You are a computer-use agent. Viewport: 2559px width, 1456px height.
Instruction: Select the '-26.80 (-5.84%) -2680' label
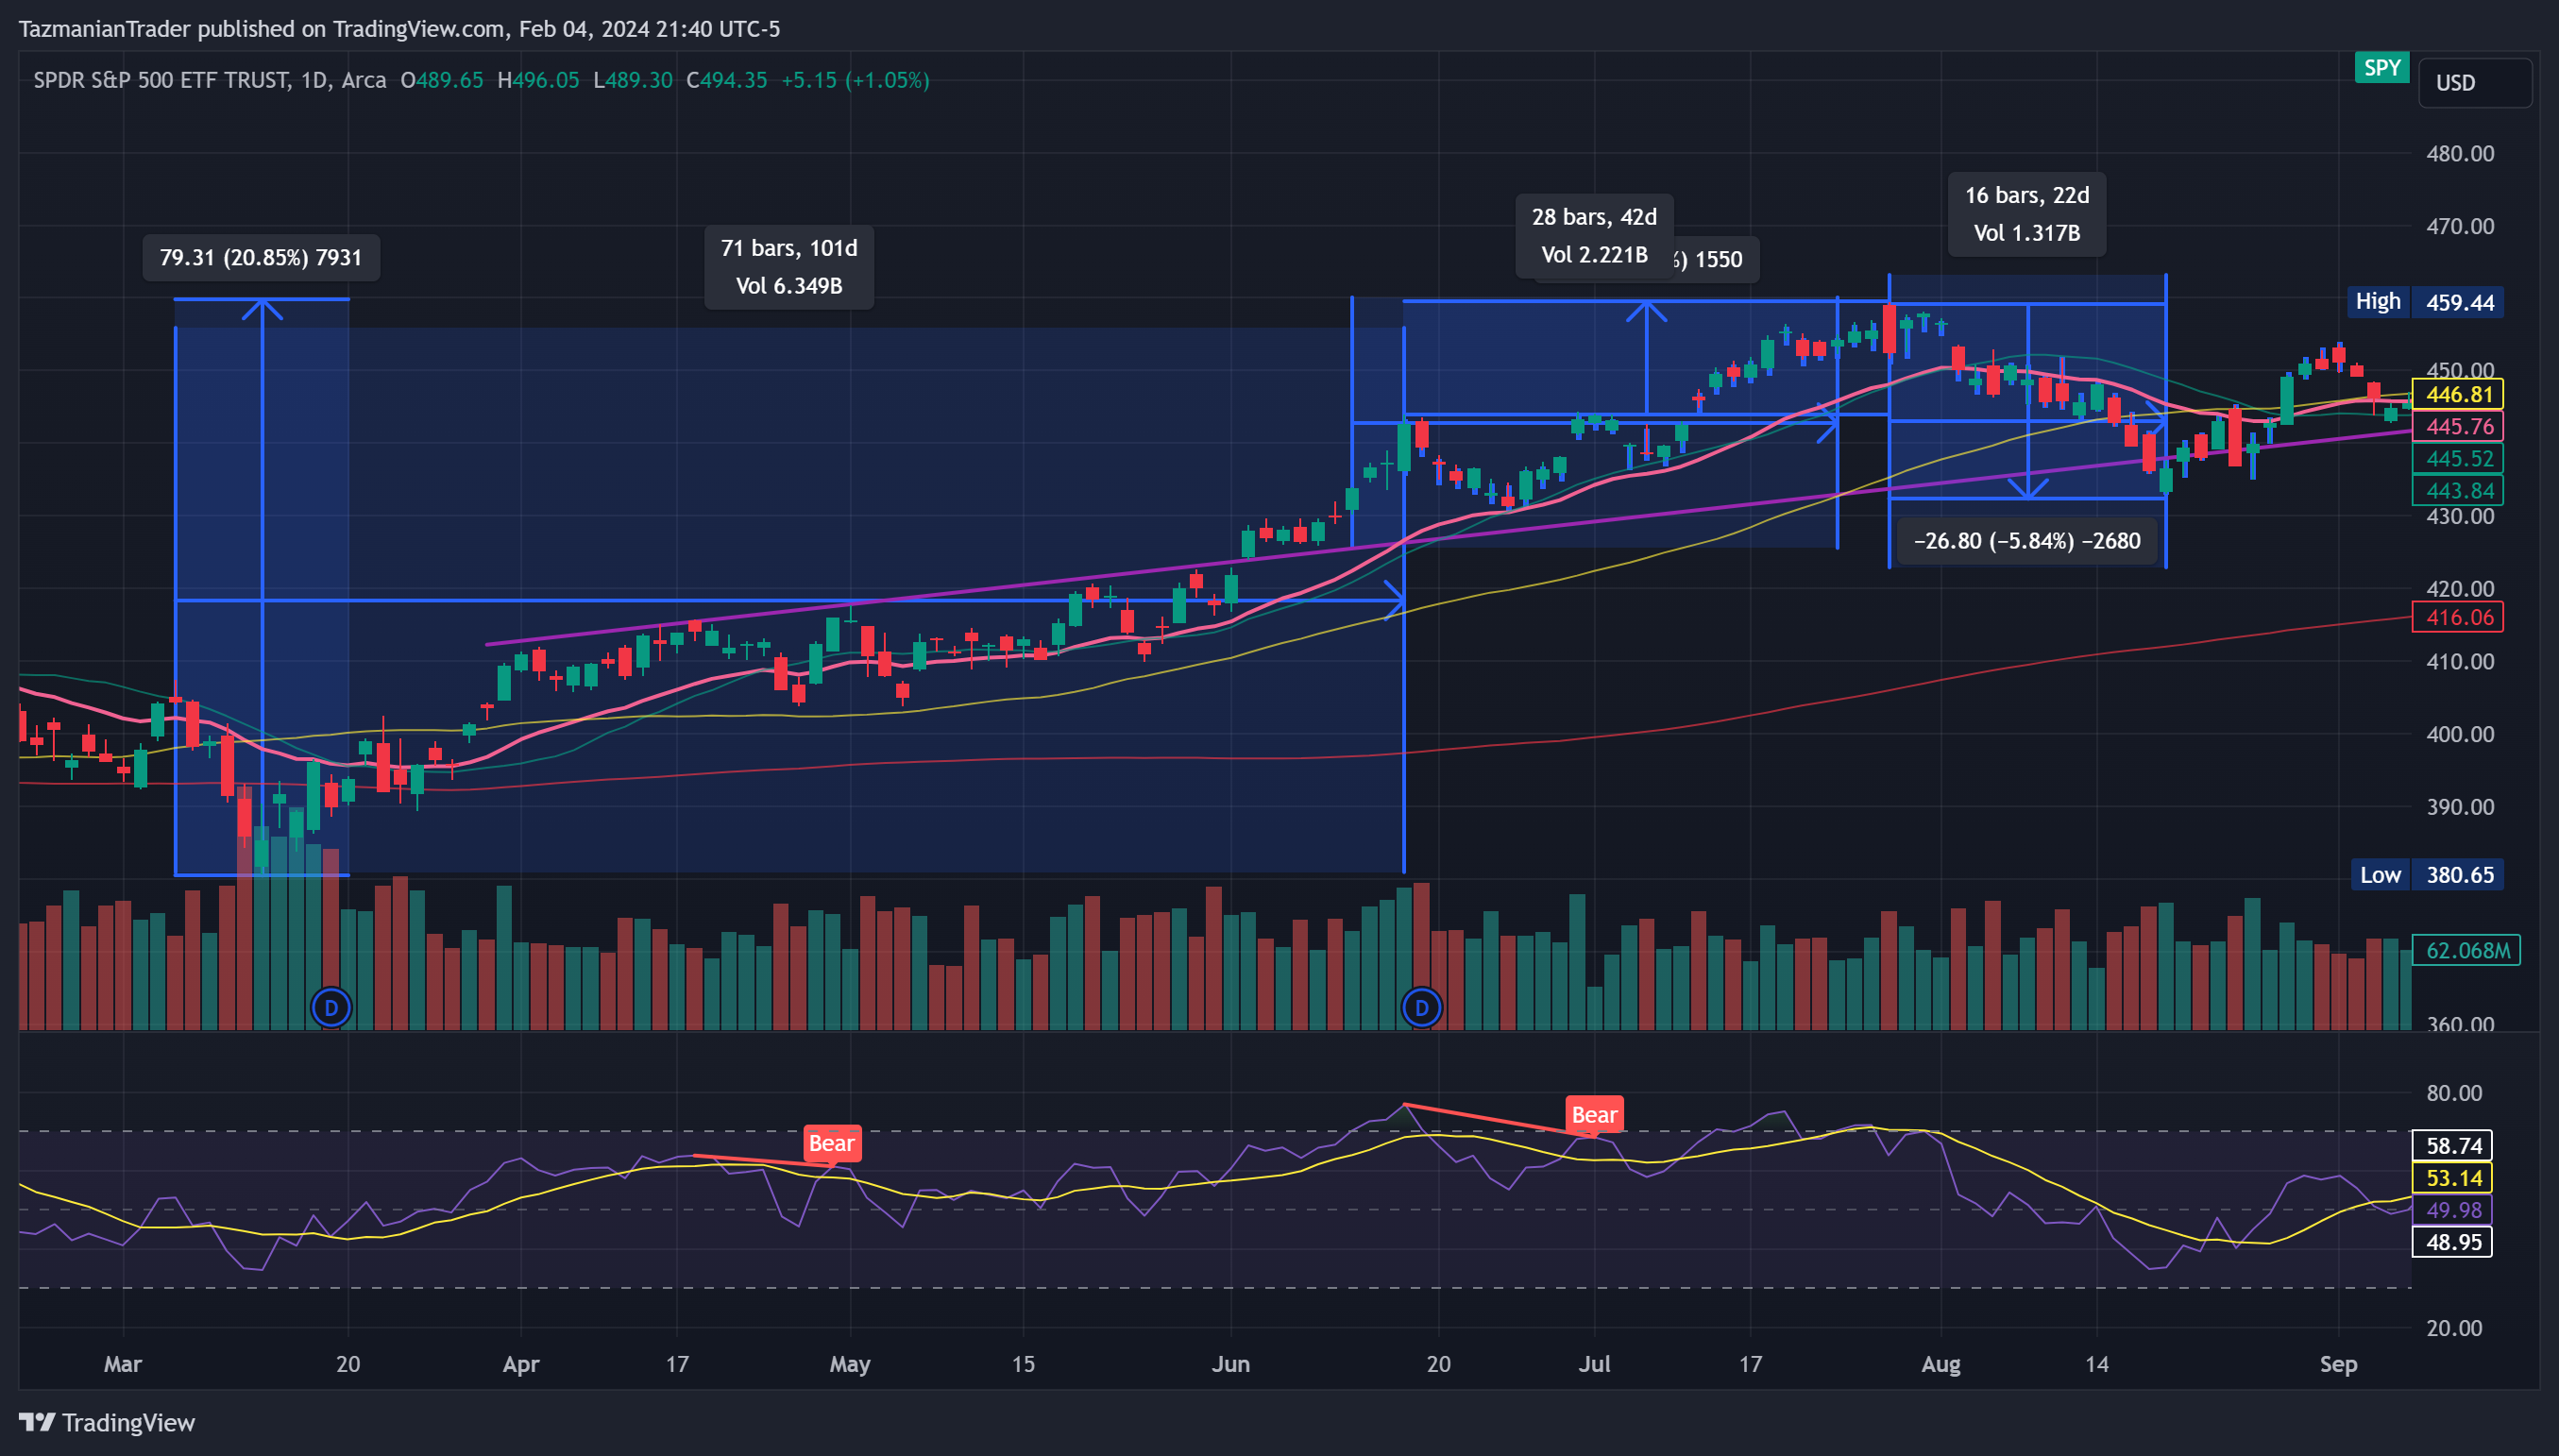(2027, 541)
